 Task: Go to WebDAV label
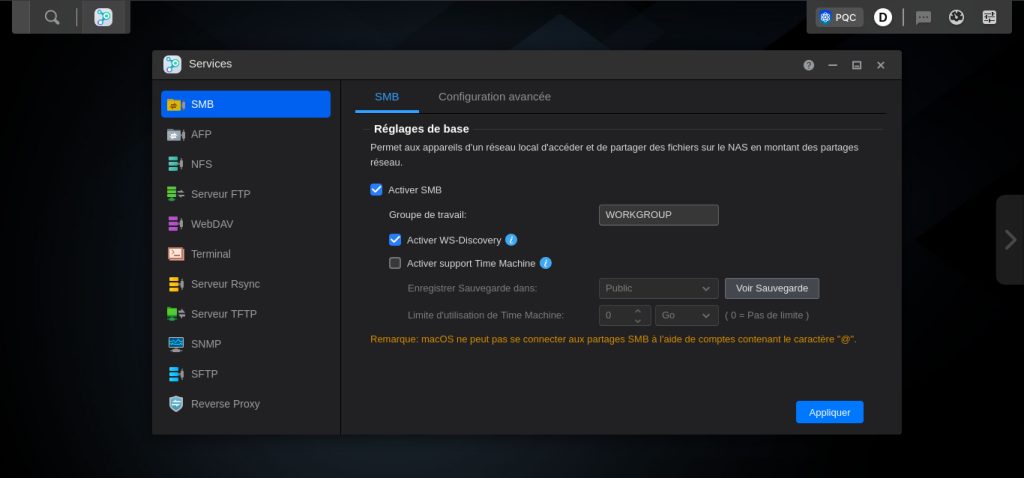click(212, 224)
